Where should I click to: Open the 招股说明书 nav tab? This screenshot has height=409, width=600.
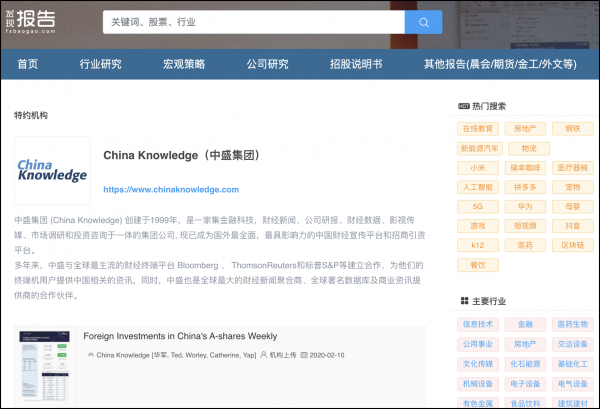point(356,64)
